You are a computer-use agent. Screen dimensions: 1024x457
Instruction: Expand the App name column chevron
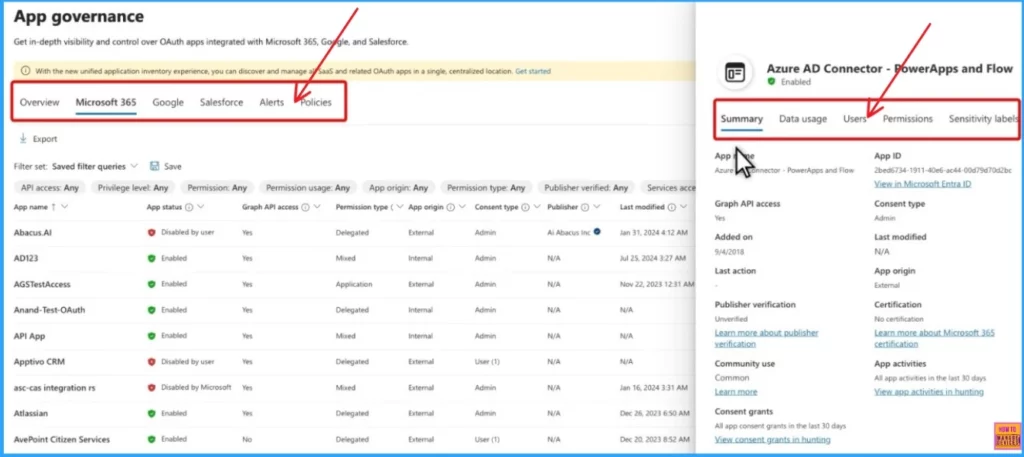point(65,207)
